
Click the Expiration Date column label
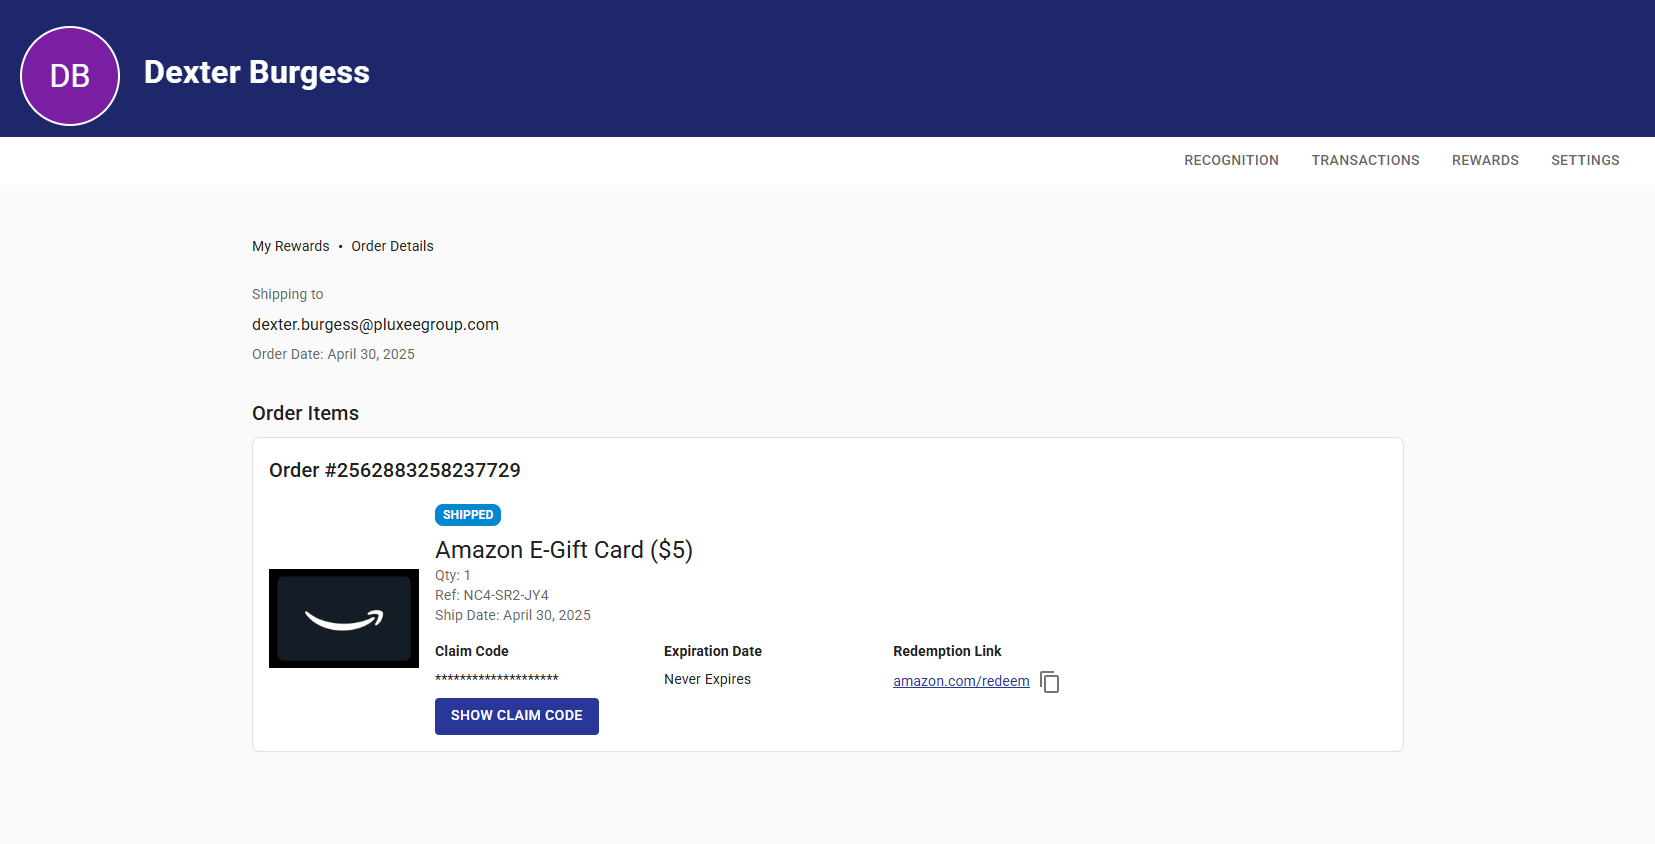(713, 651)
